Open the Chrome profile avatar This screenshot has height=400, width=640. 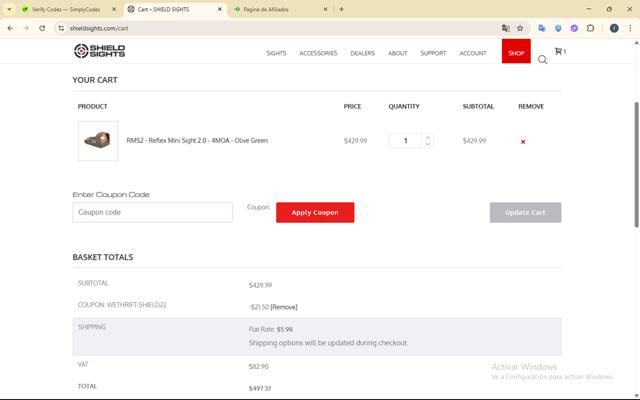[614, 28]
